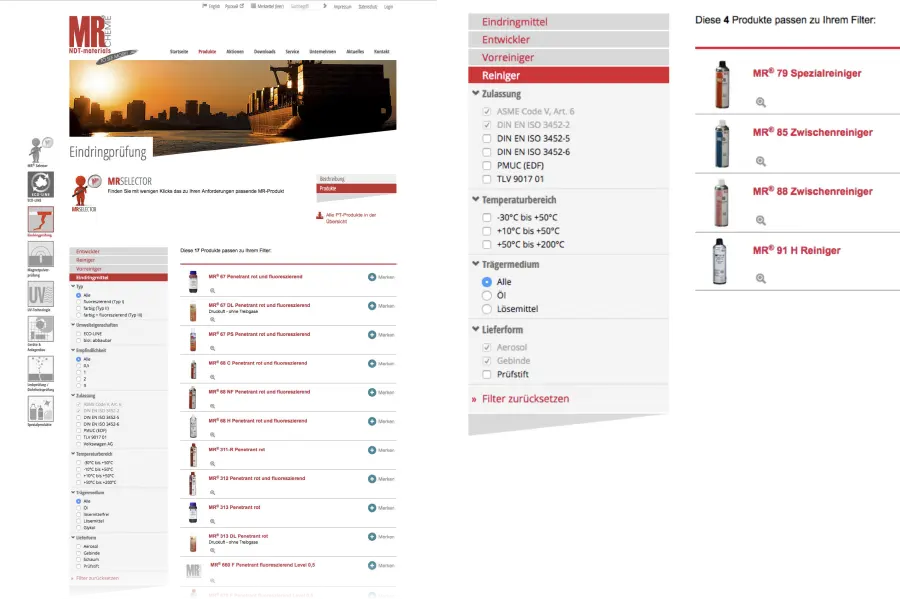Collapse Trägermedium section in small filter panel

(x=73, y=492)
